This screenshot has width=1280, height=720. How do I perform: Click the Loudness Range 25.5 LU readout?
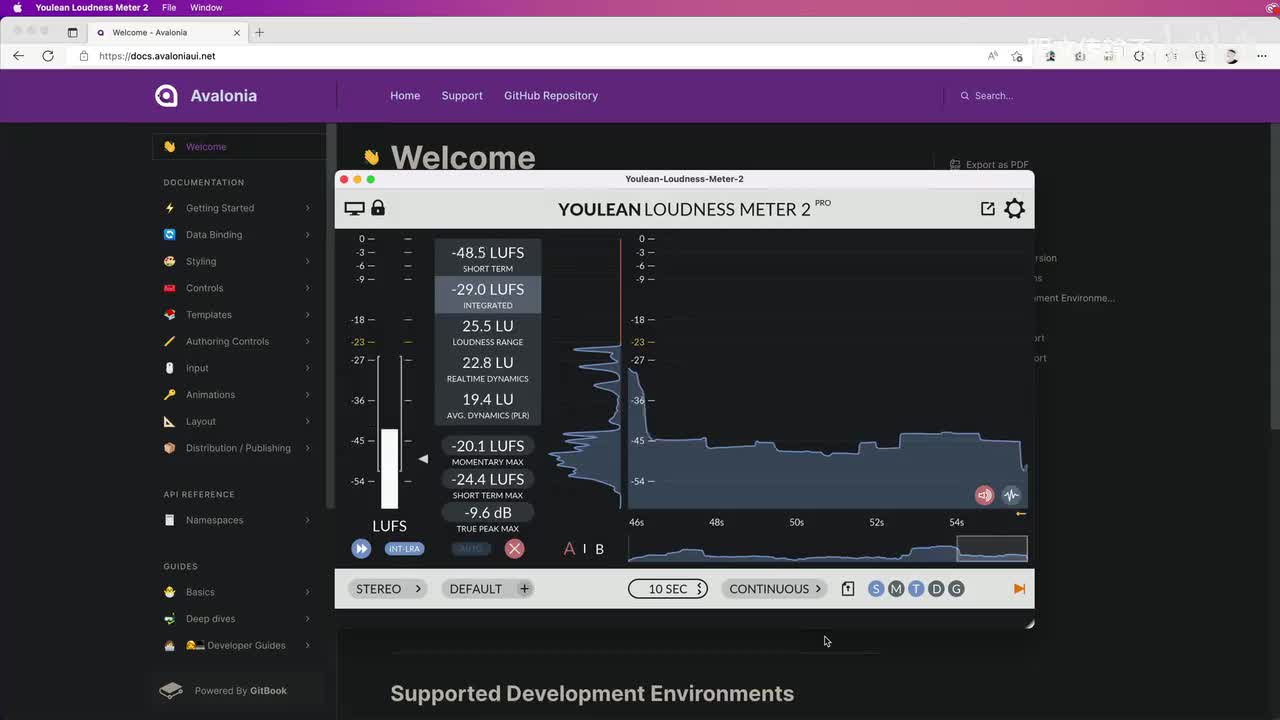click(488, 331)
